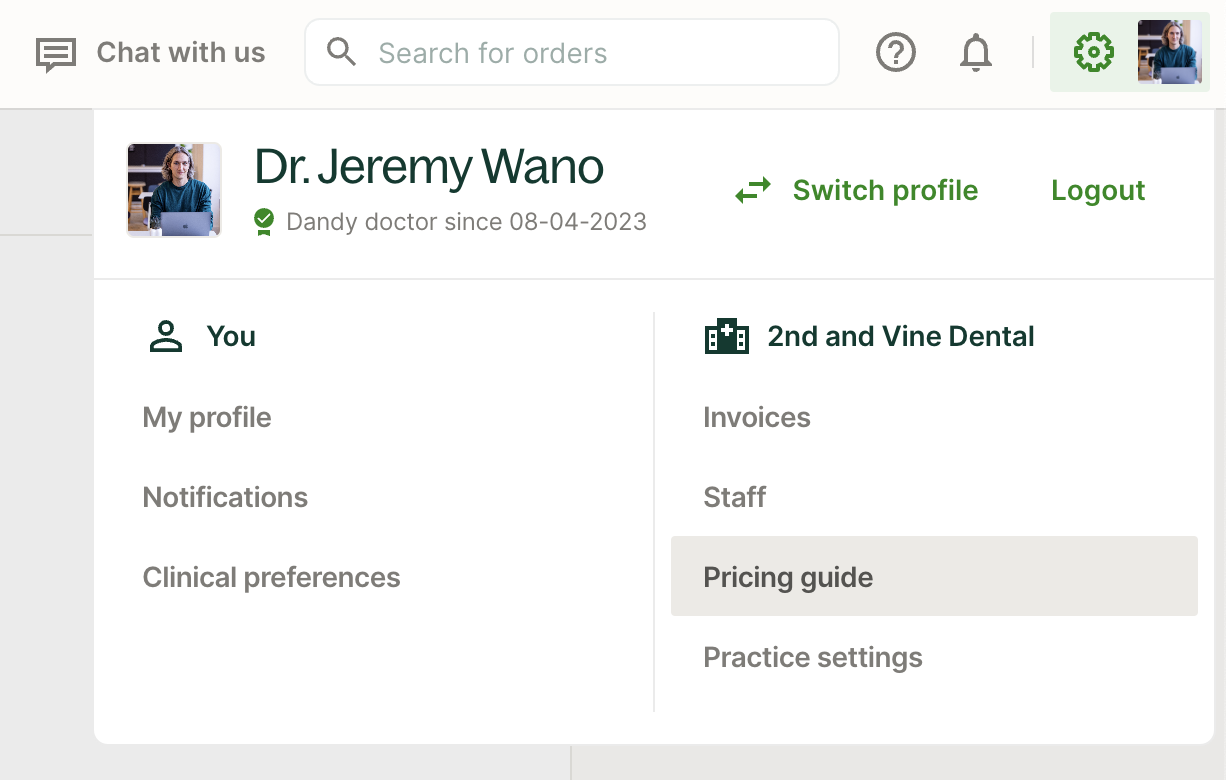Open notifications bell icon
1226x780 pixels.
975,53
